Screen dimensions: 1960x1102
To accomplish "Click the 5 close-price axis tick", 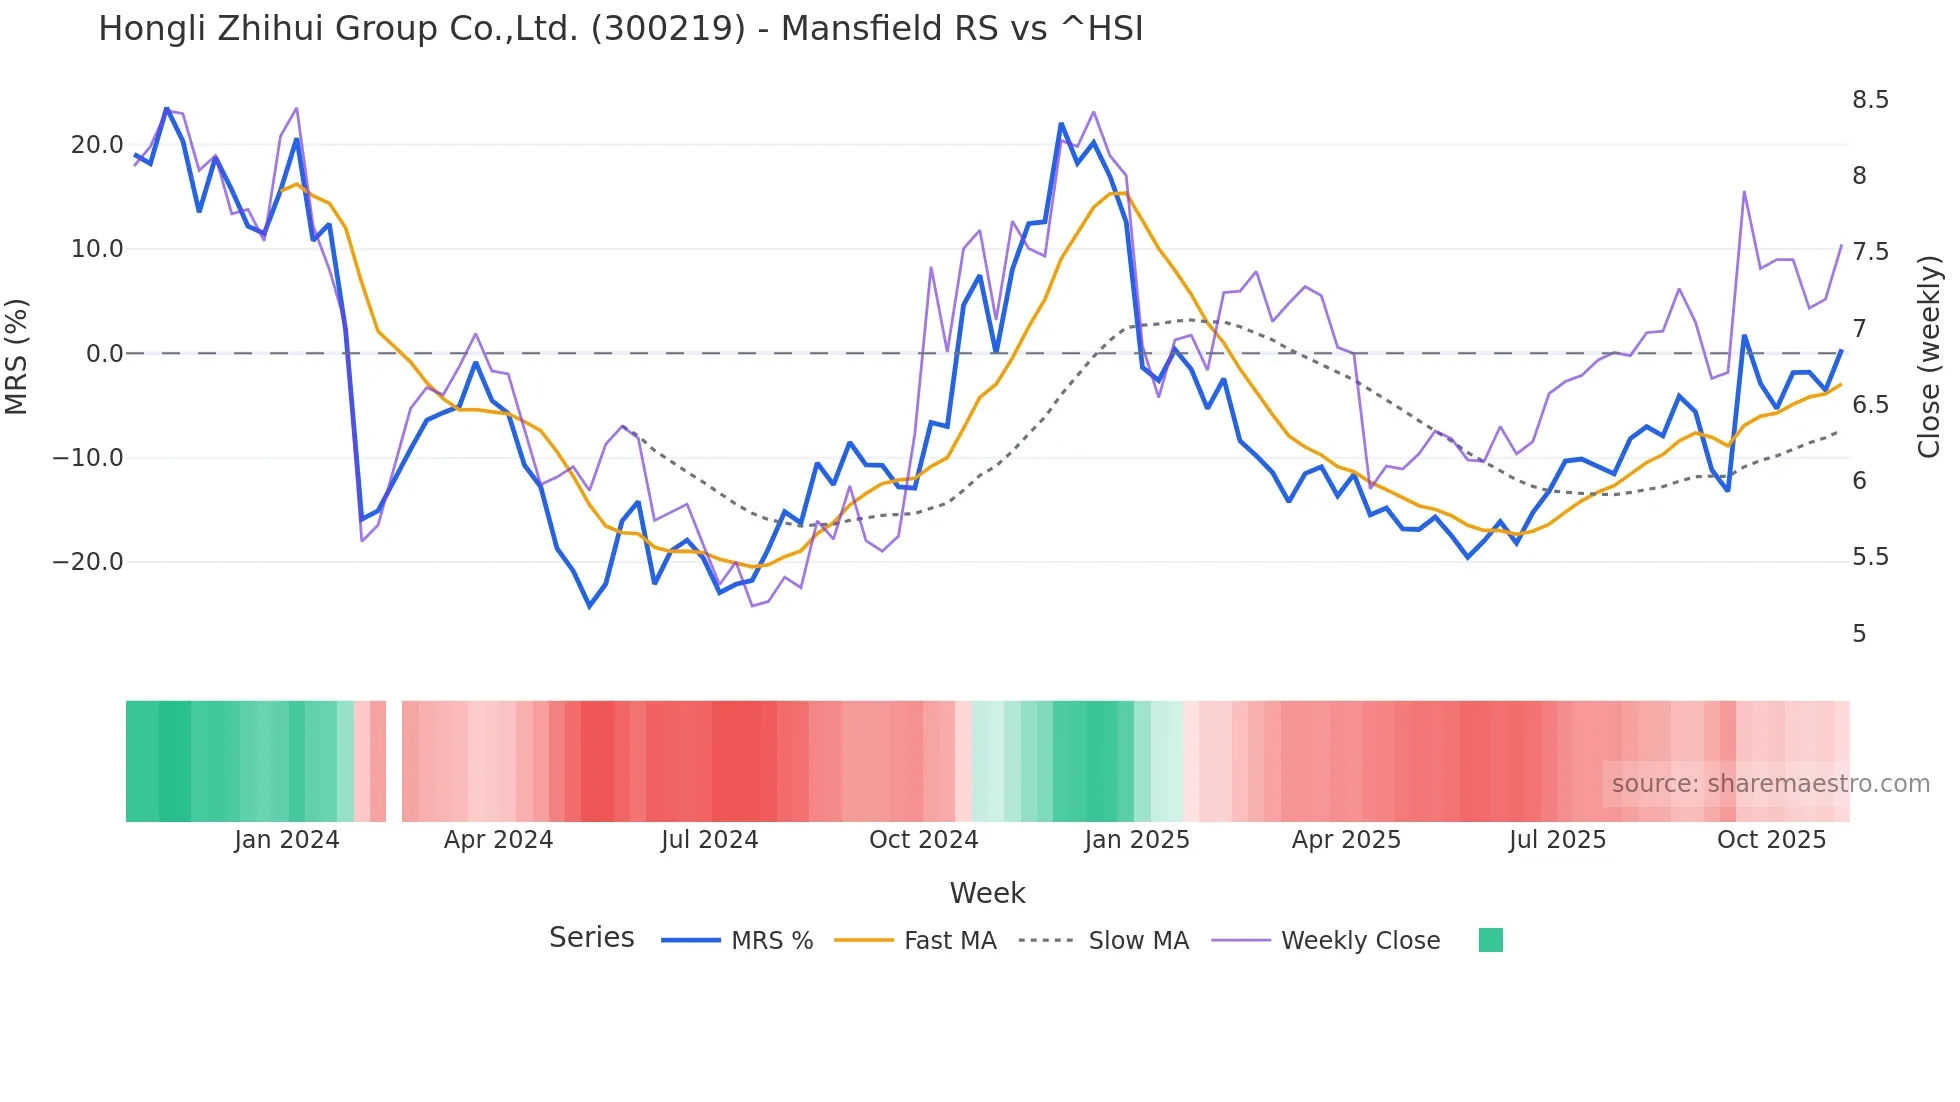I will 1859,634.
